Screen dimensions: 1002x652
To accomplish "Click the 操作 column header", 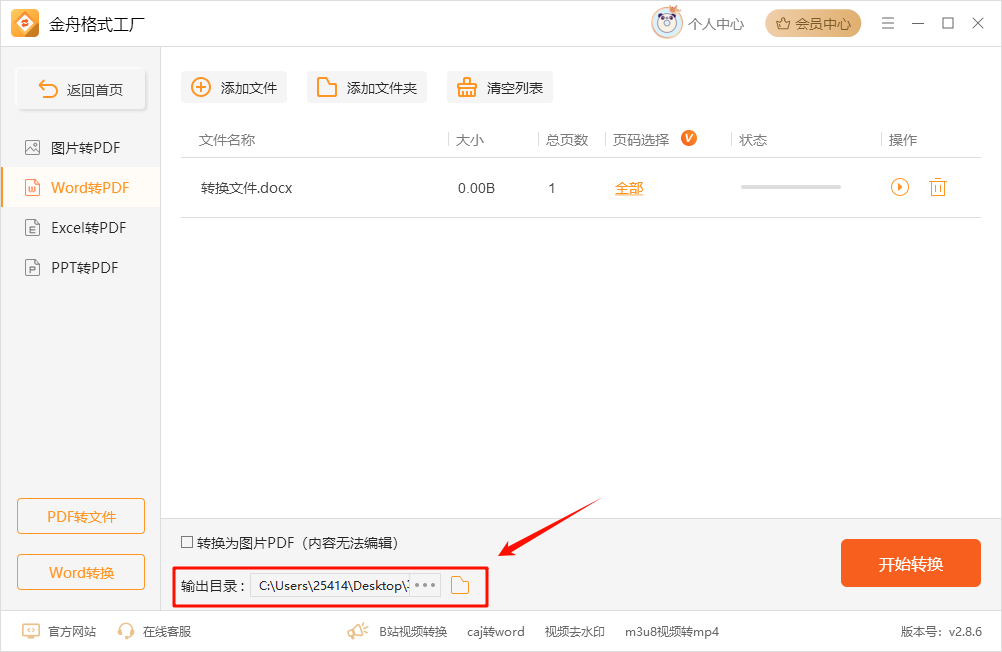I will [902, 140].
